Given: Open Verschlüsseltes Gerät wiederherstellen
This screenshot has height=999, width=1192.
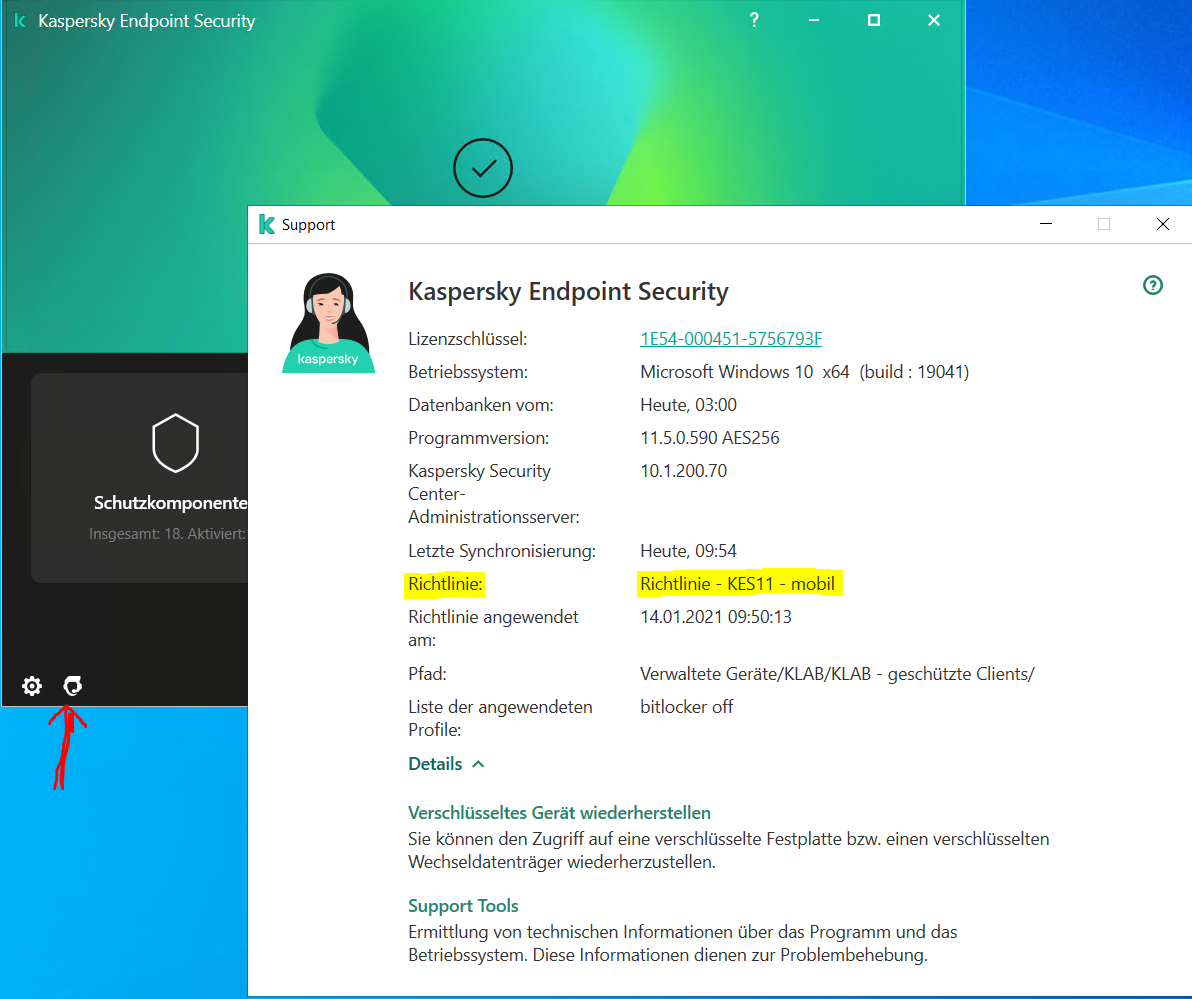Looking at the screenshot, I should 559,813.
